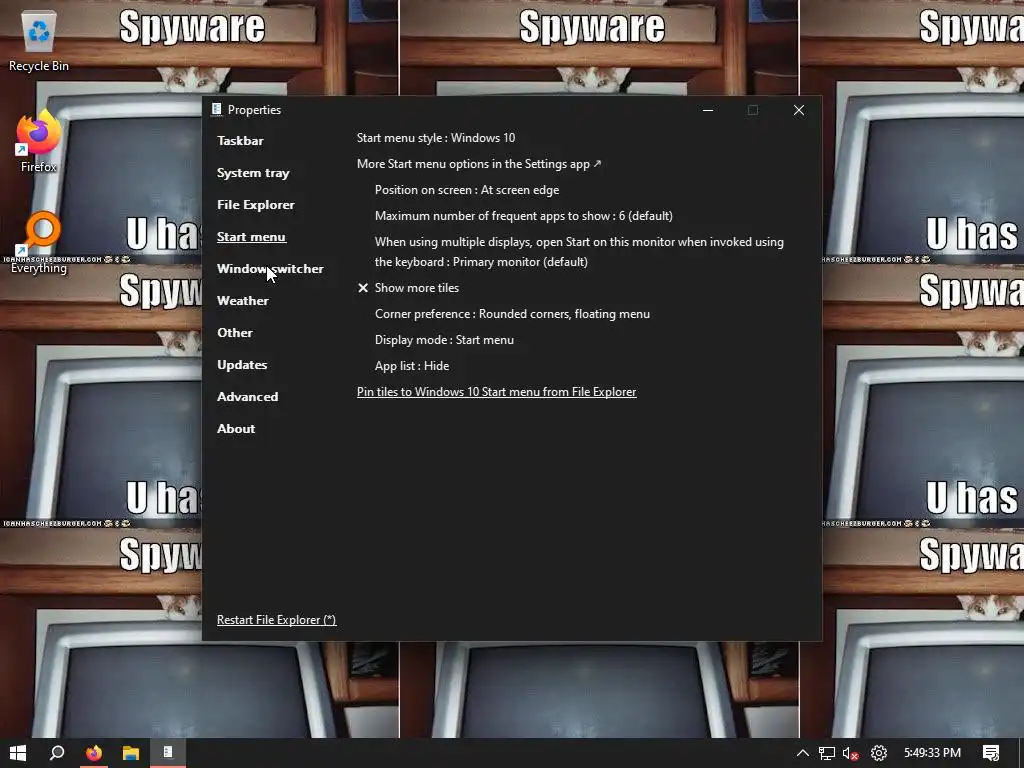This screenshot has height=768, width=1024.
Task: Switch to the Taskbar section
Action: pyautogui.click(x=240, y=141)
